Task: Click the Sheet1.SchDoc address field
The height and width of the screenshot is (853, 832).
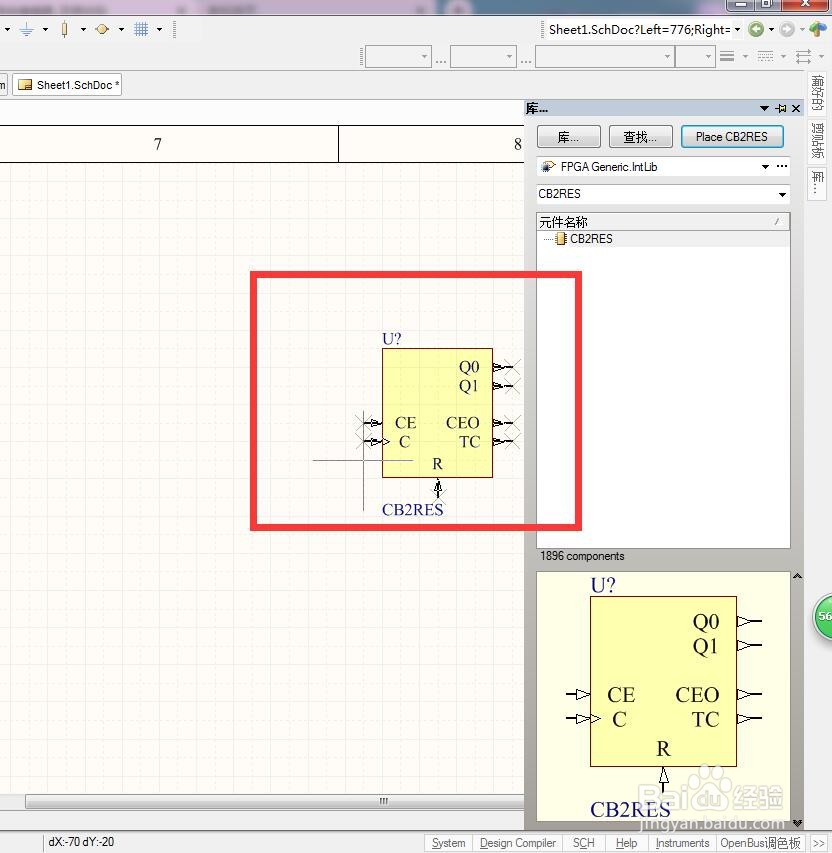Action: (x=639, y=29)
